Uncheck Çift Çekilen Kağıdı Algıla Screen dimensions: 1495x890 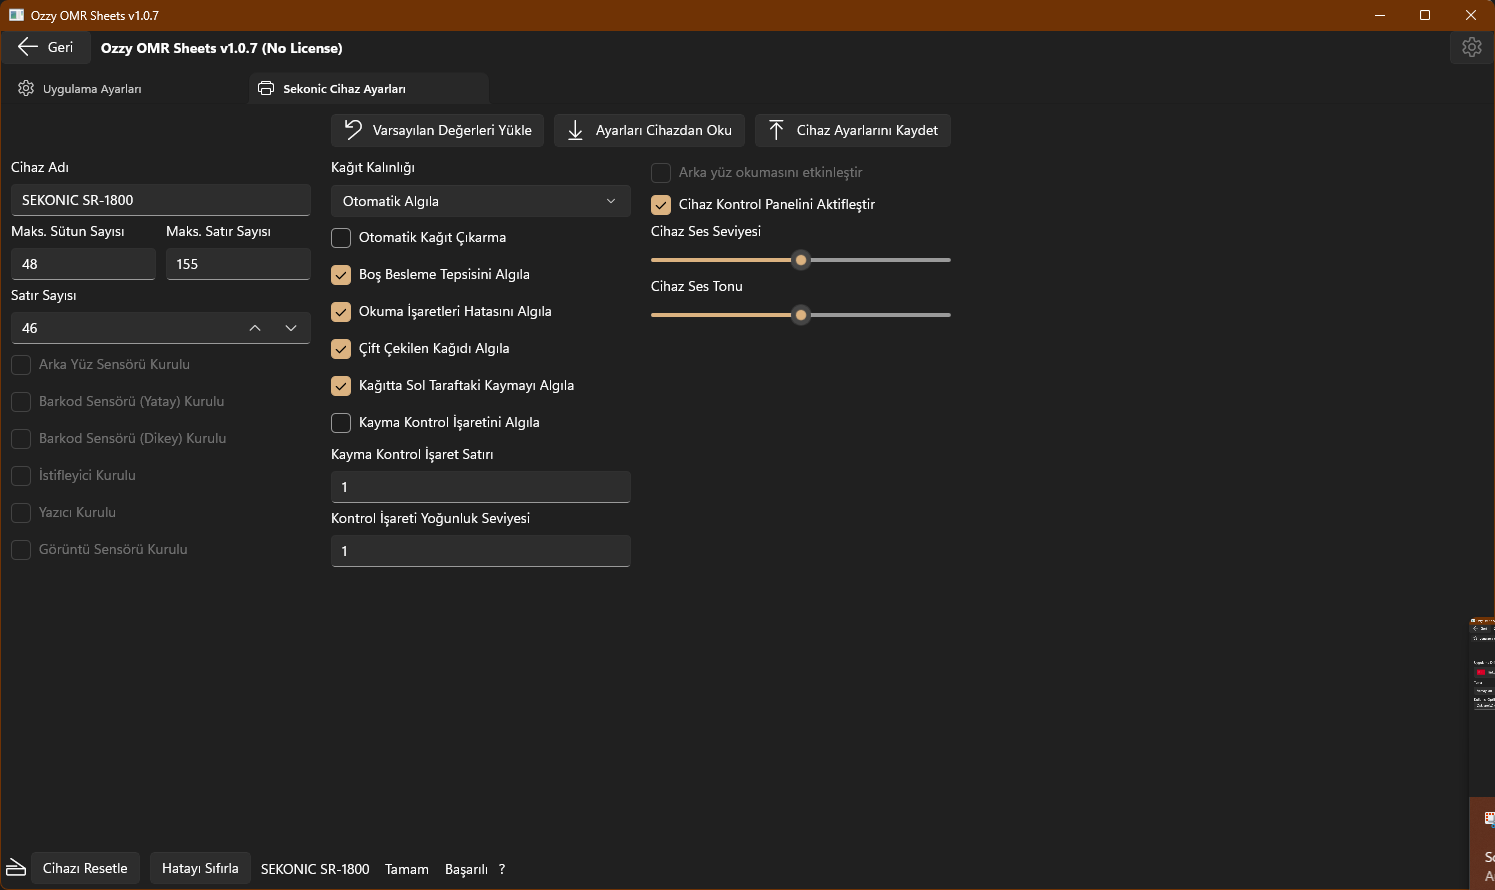341,349
